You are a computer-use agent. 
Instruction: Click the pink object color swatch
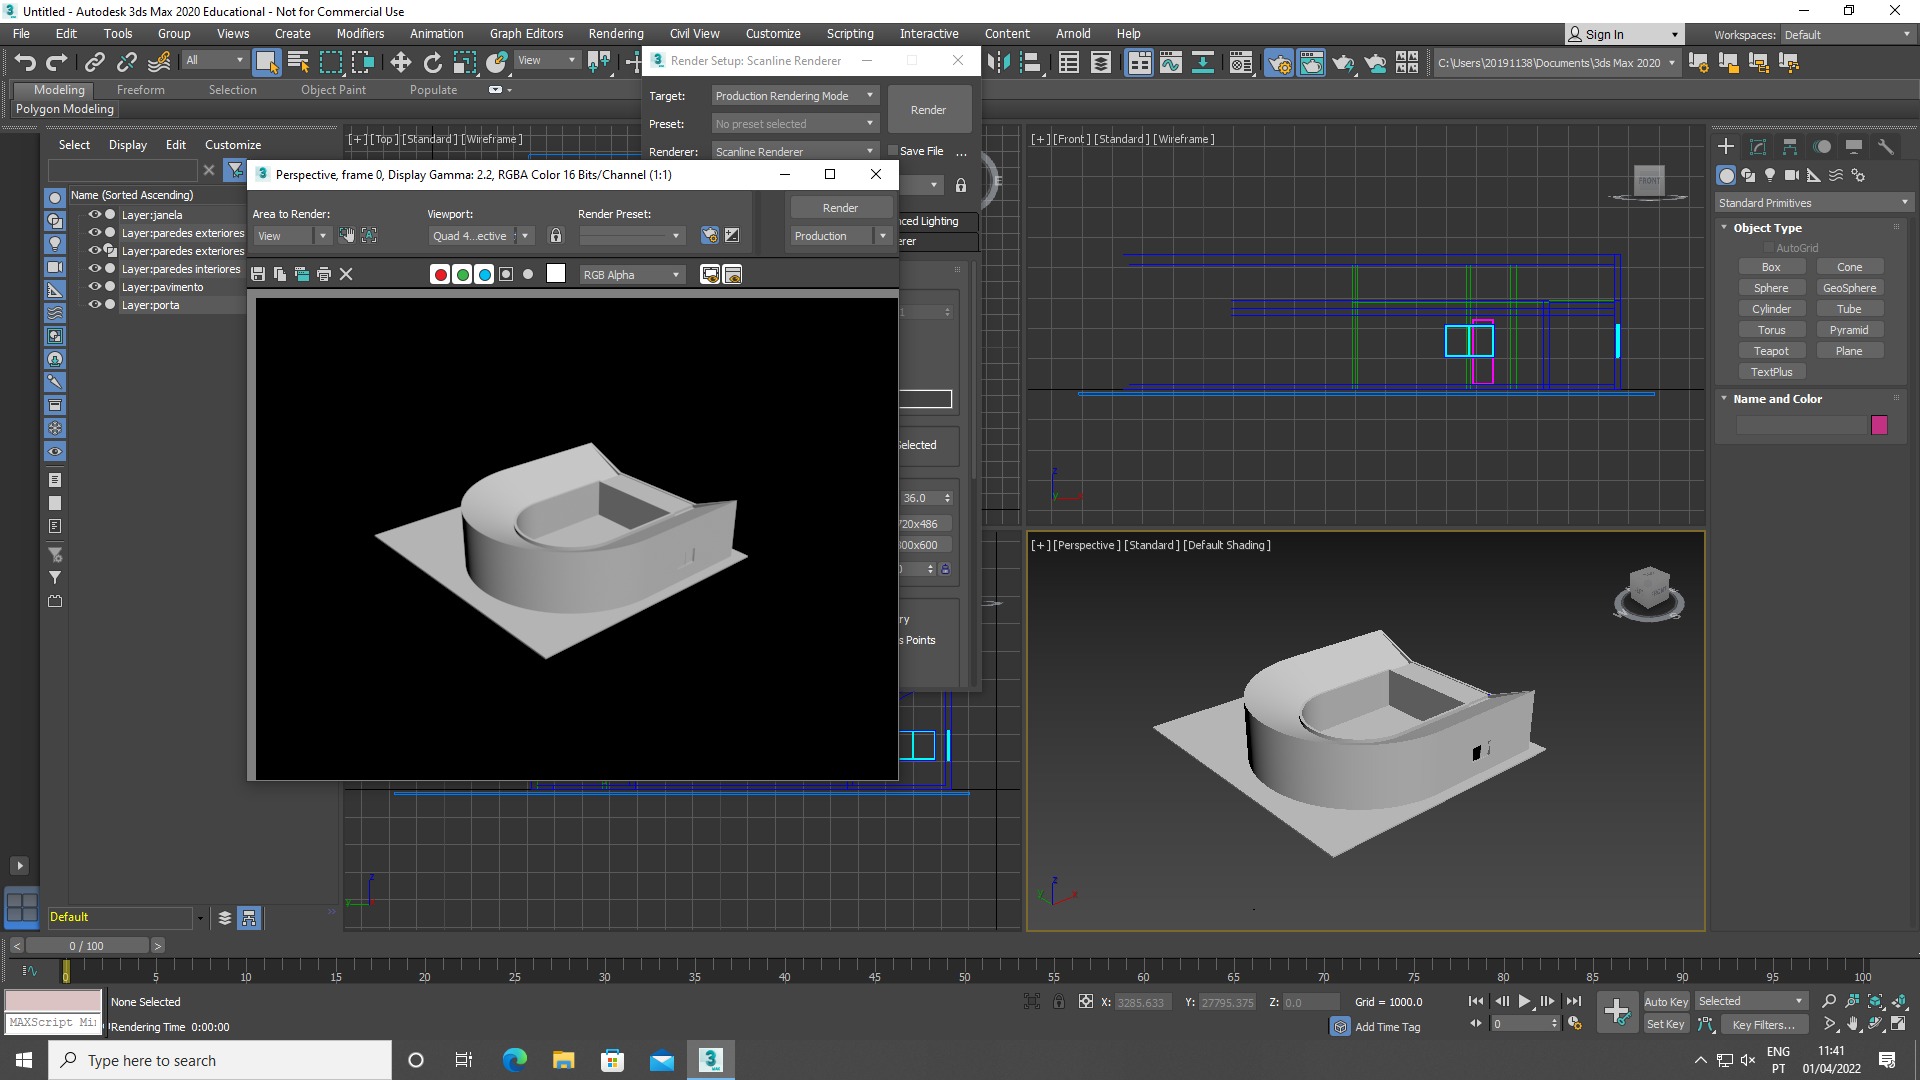(x=1879, y=425)
